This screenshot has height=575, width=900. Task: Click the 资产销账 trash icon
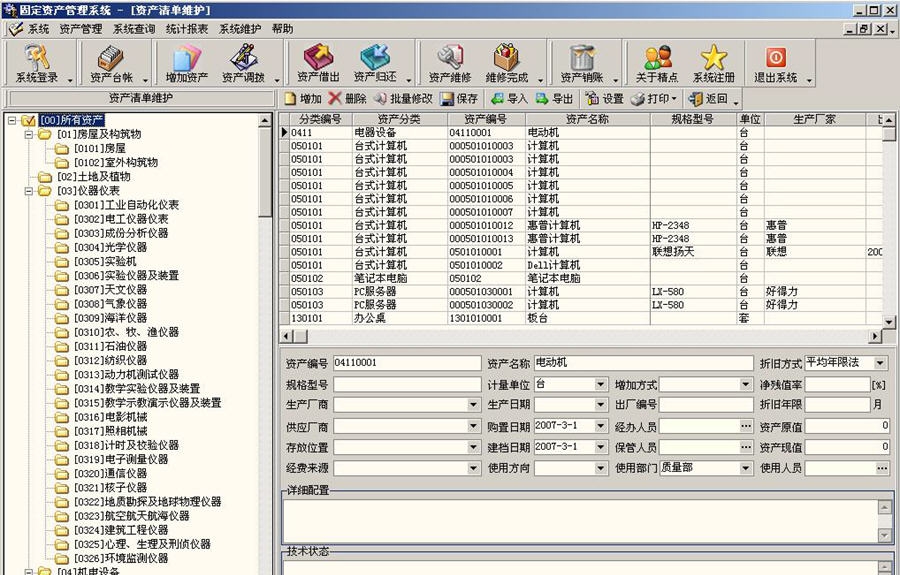582,63
